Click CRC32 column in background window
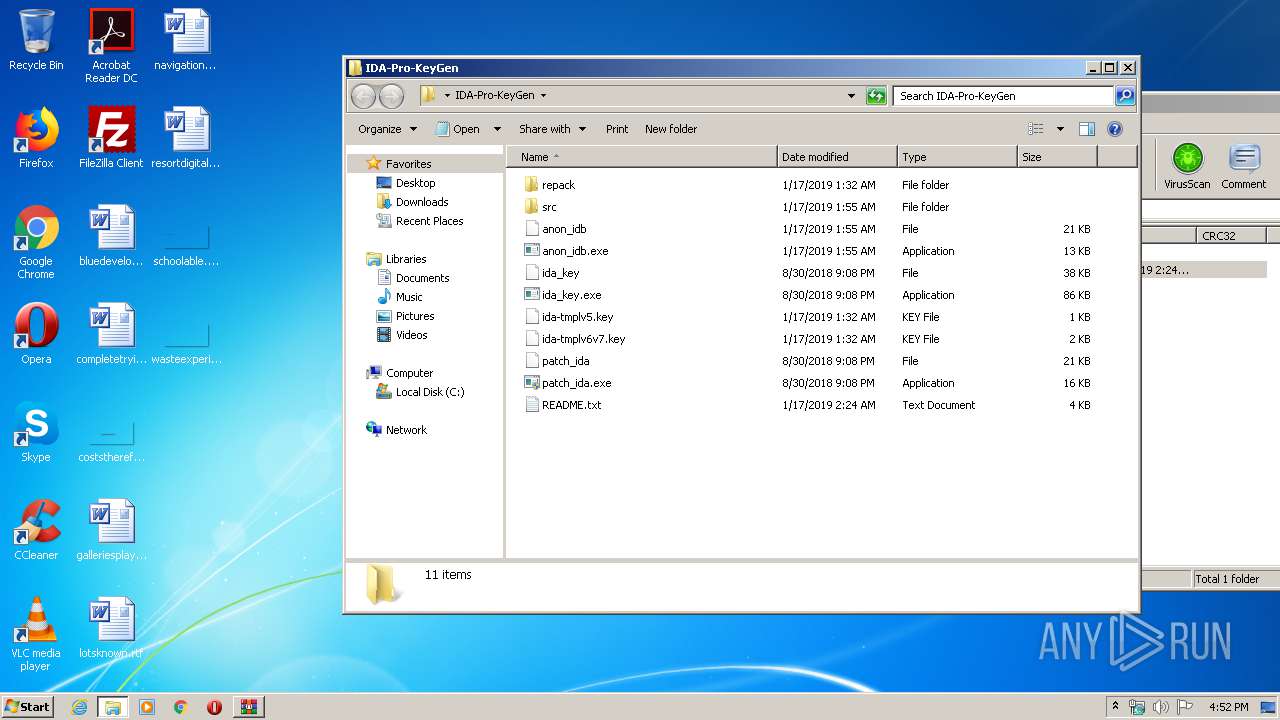 click(1230, 236)
